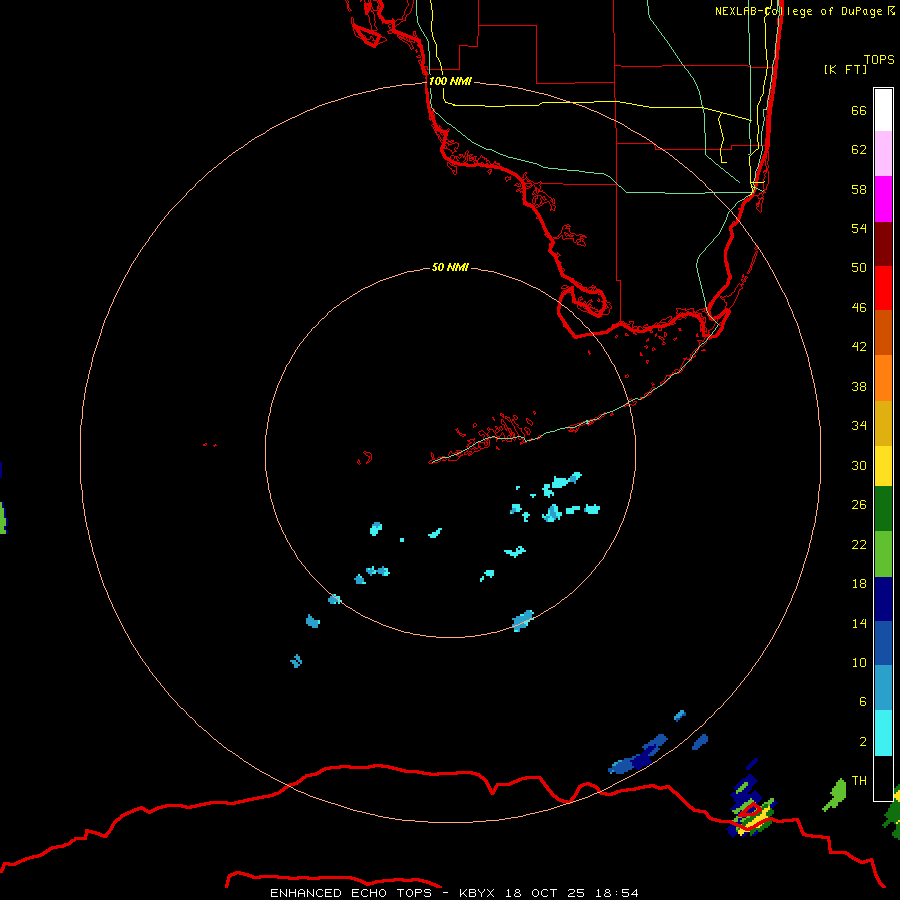This screenshot has width=900, height=900.
Task: Click the light green legend swatch
Action: click(883, 554)
